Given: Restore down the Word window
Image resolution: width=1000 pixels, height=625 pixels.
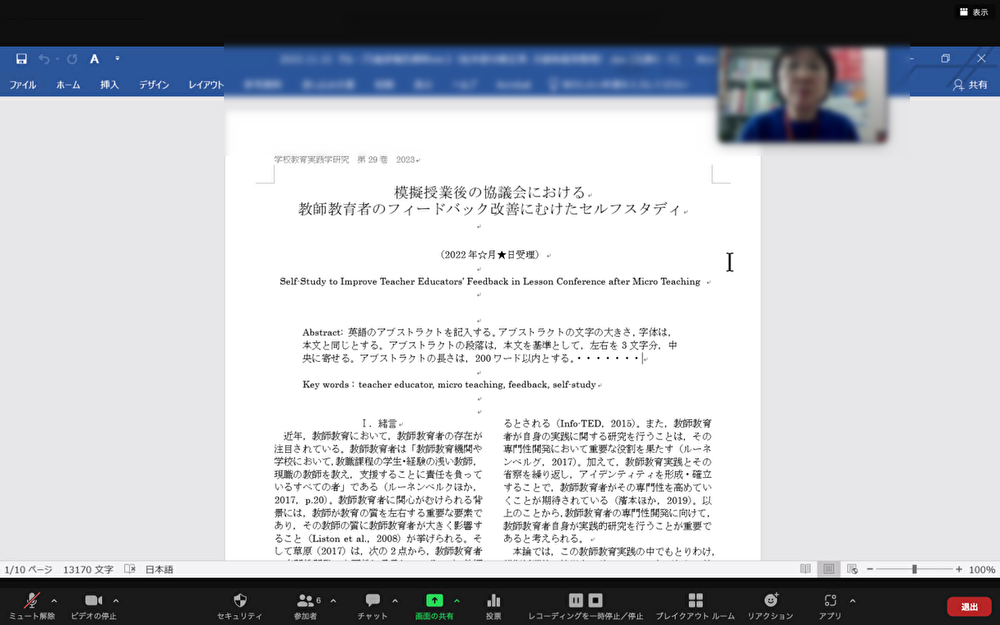Looking at the screenshot, I should coord(945,58).
